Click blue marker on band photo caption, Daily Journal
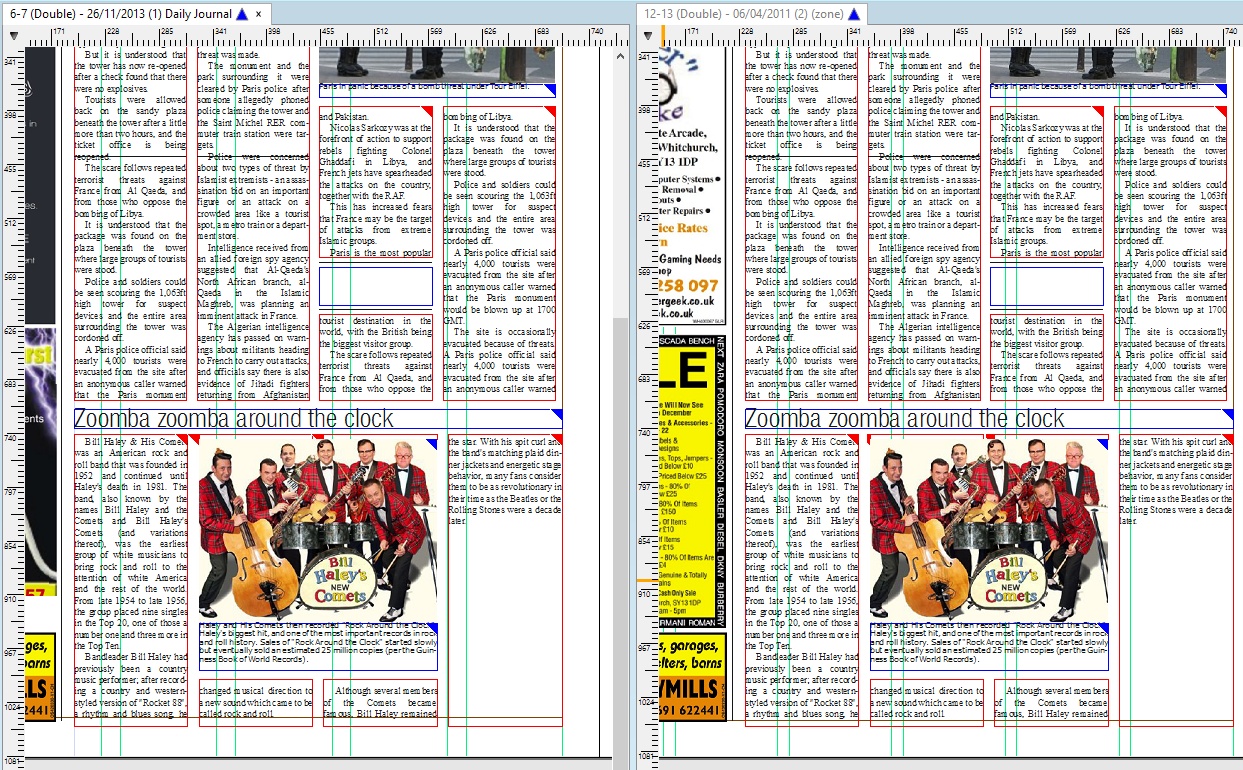This screenshot has height=770, width=1243. [433, 628]
